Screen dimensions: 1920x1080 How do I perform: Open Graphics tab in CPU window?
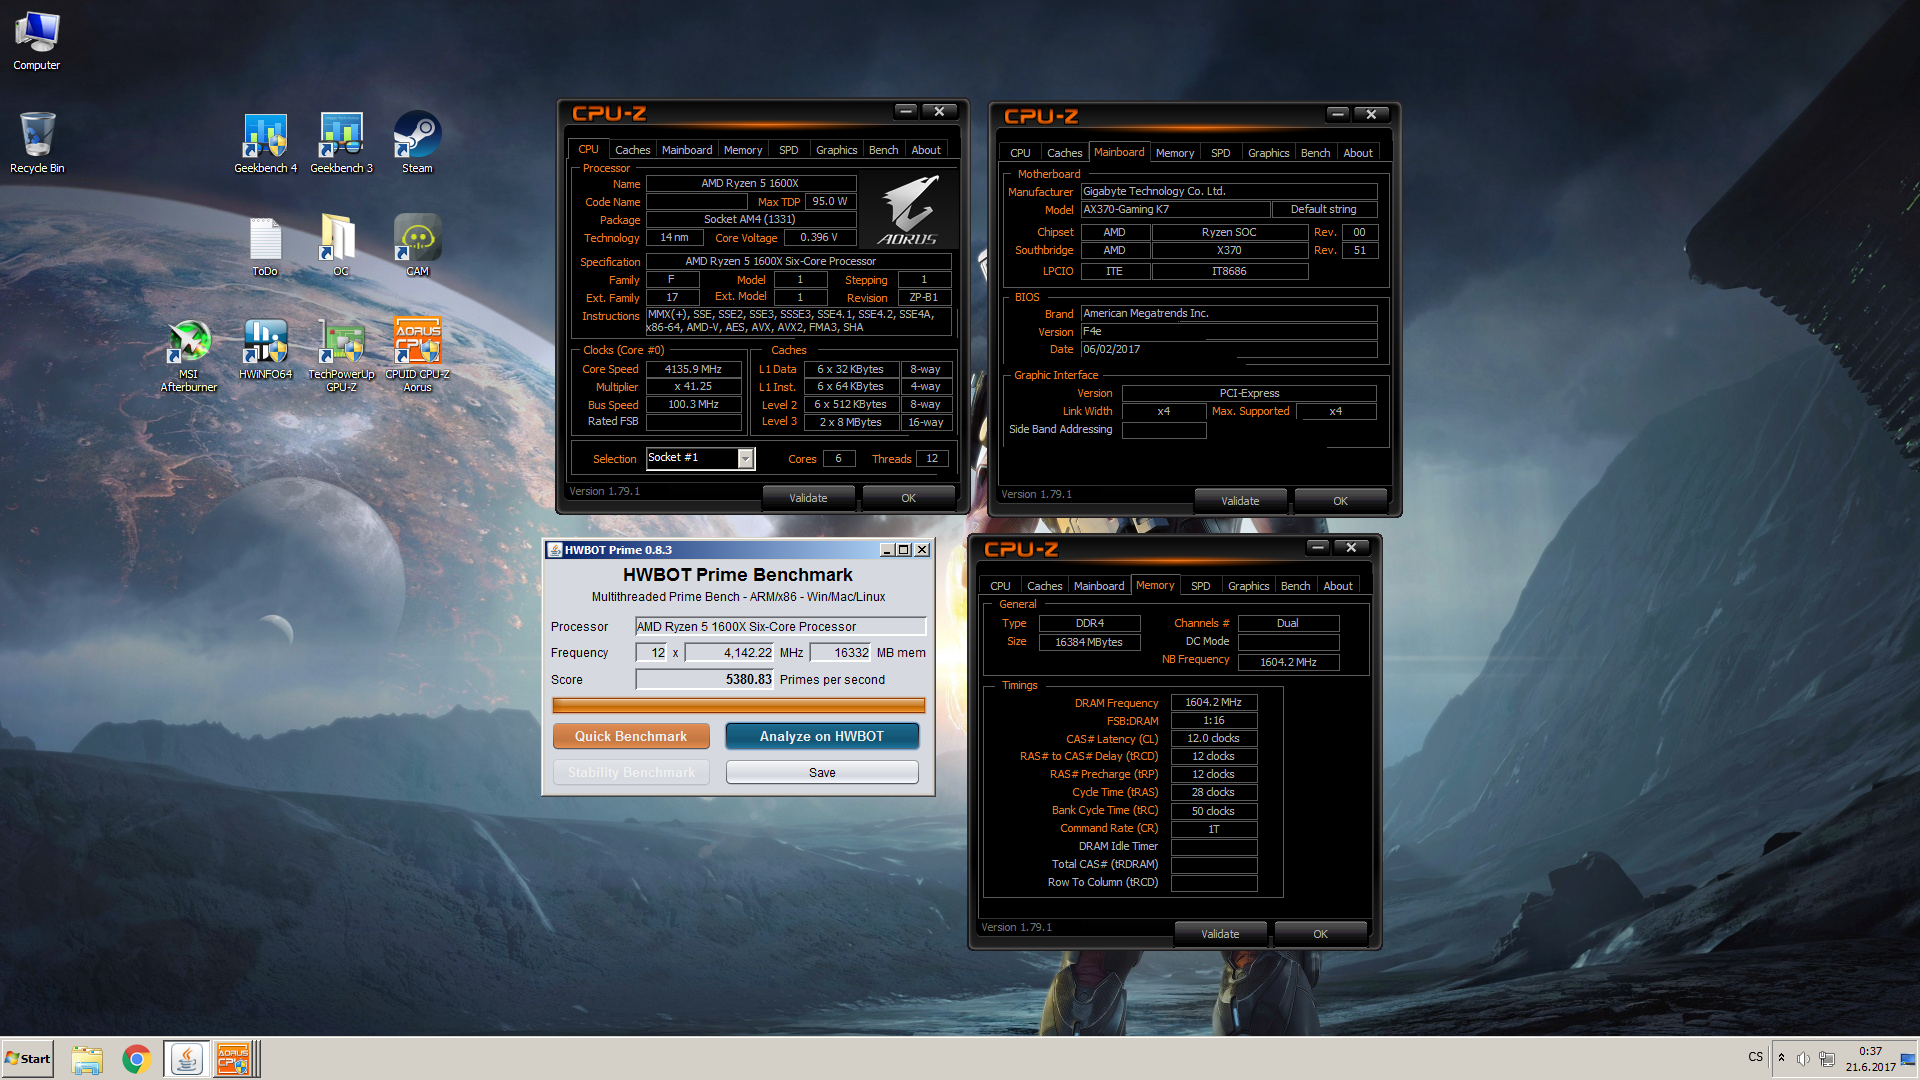tap(836, 150)
